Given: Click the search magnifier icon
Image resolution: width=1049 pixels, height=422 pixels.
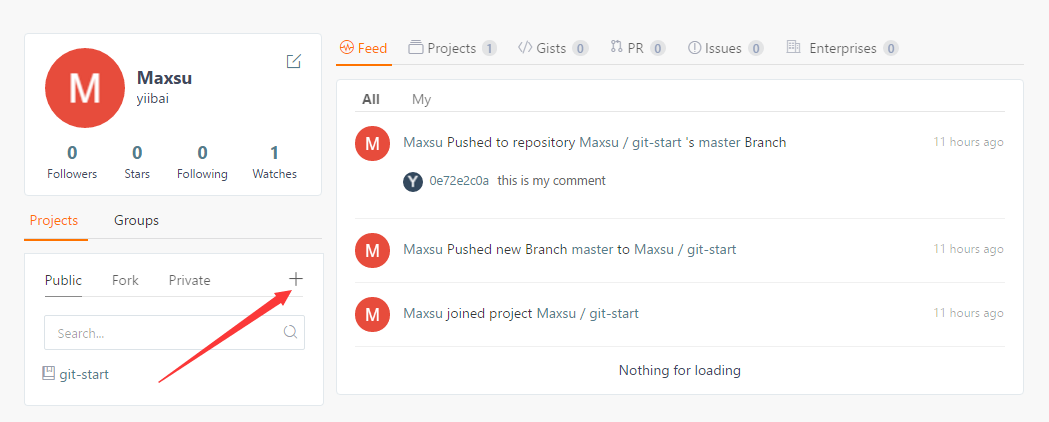Looking at the screenshot, I should tap(290, 333).
